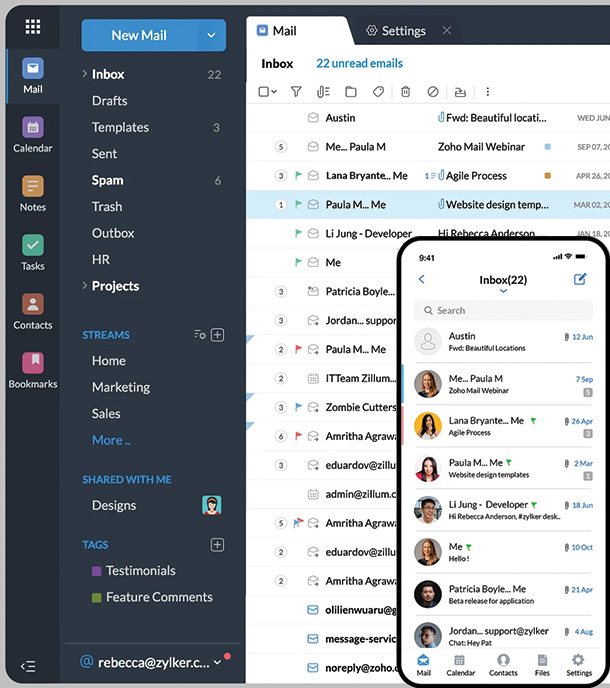This screenshot has height=688, width=610.
Task: Add a new tag with plus icon
Action: pyautogui.click(x=218, y=545)
